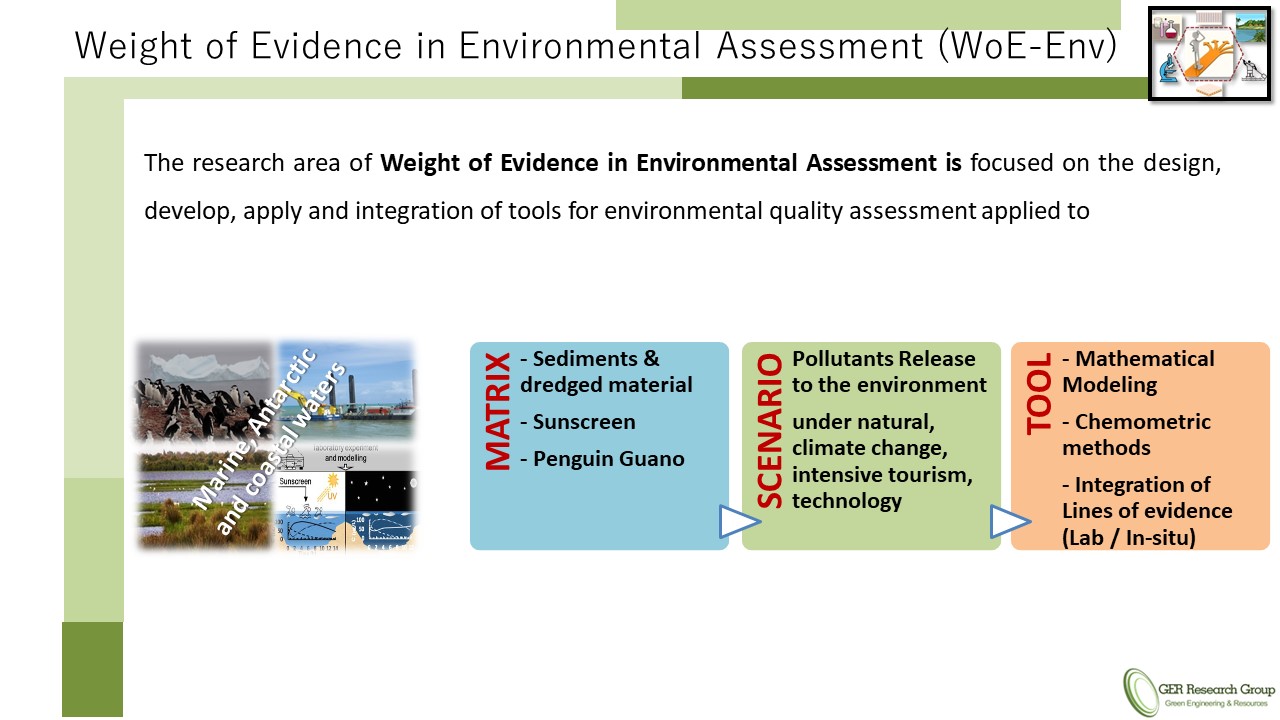Select the worker-with-machine drawing in the logo
The height and width of the screenshot is (720, 1280).
[1253, 70]
